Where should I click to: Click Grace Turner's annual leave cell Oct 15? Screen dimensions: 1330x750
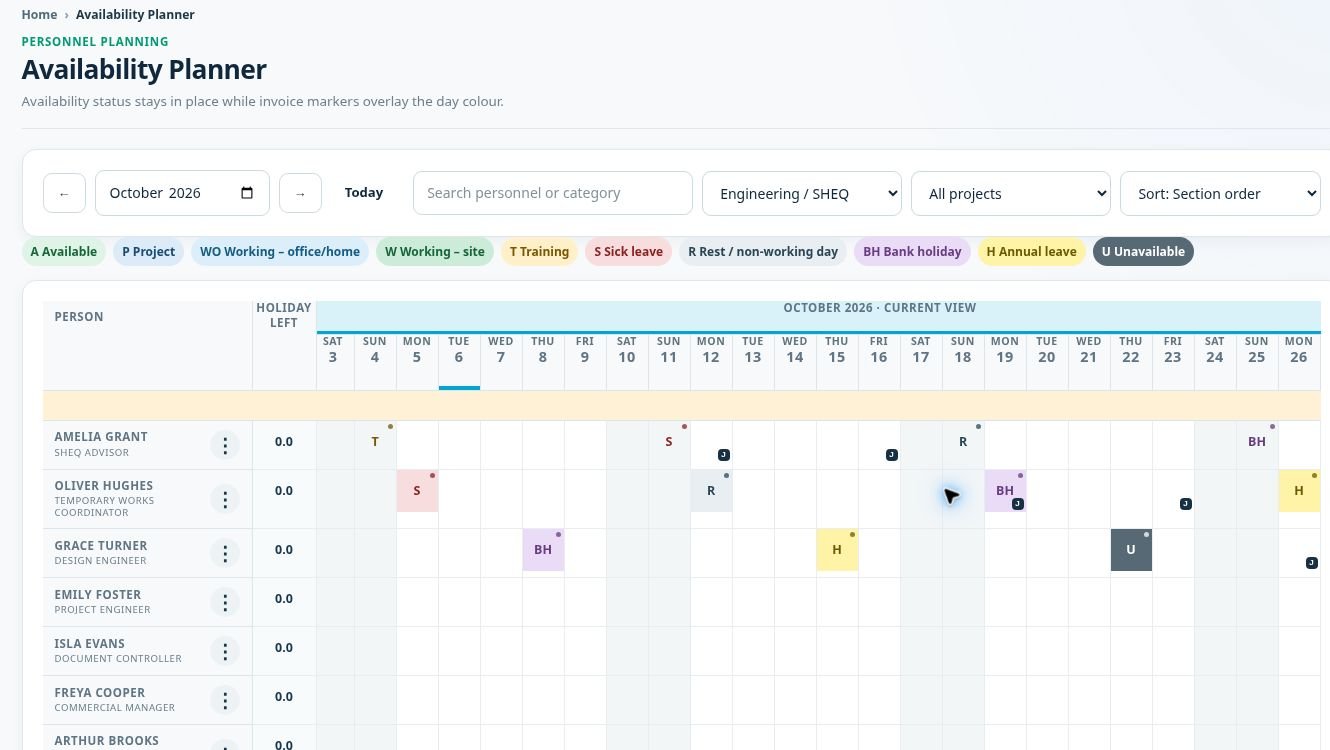[837, 550]
